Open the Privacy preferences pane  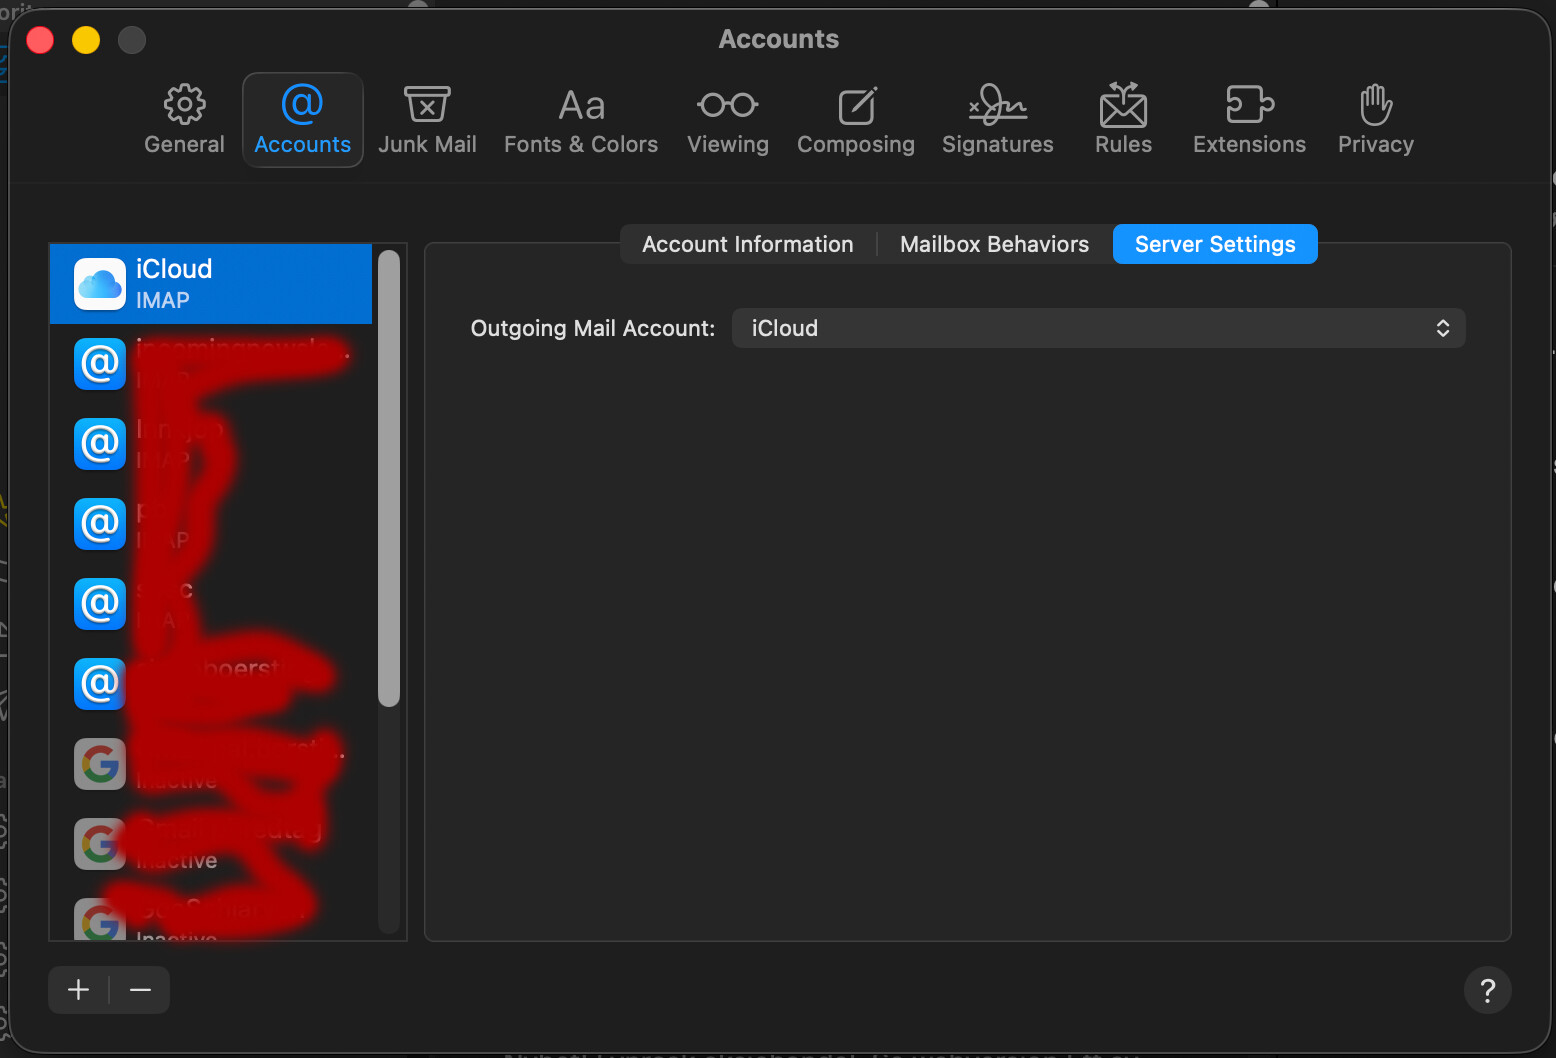1376,120
